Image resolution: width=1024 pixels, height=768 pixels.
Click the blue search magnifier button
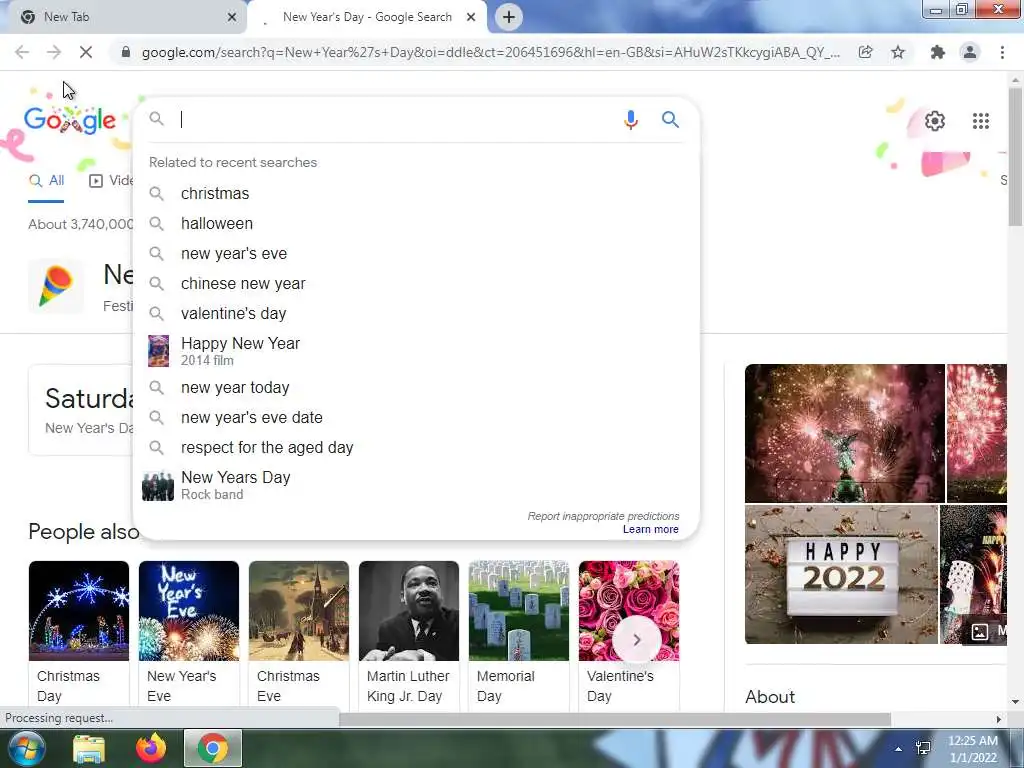[x=670, y=120]
